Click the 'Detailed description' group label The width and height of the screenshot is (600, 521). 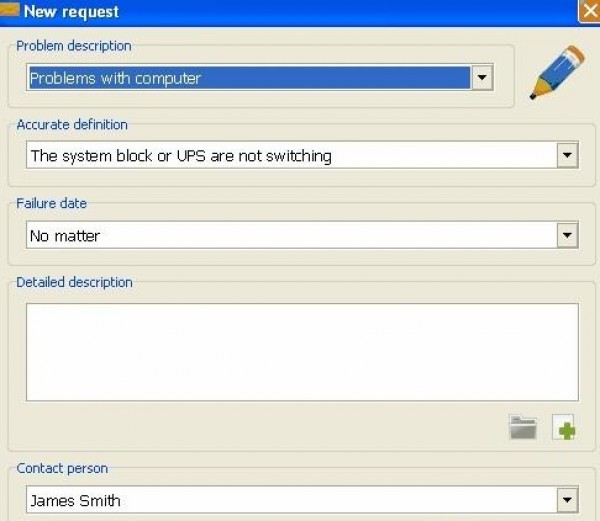75,282
